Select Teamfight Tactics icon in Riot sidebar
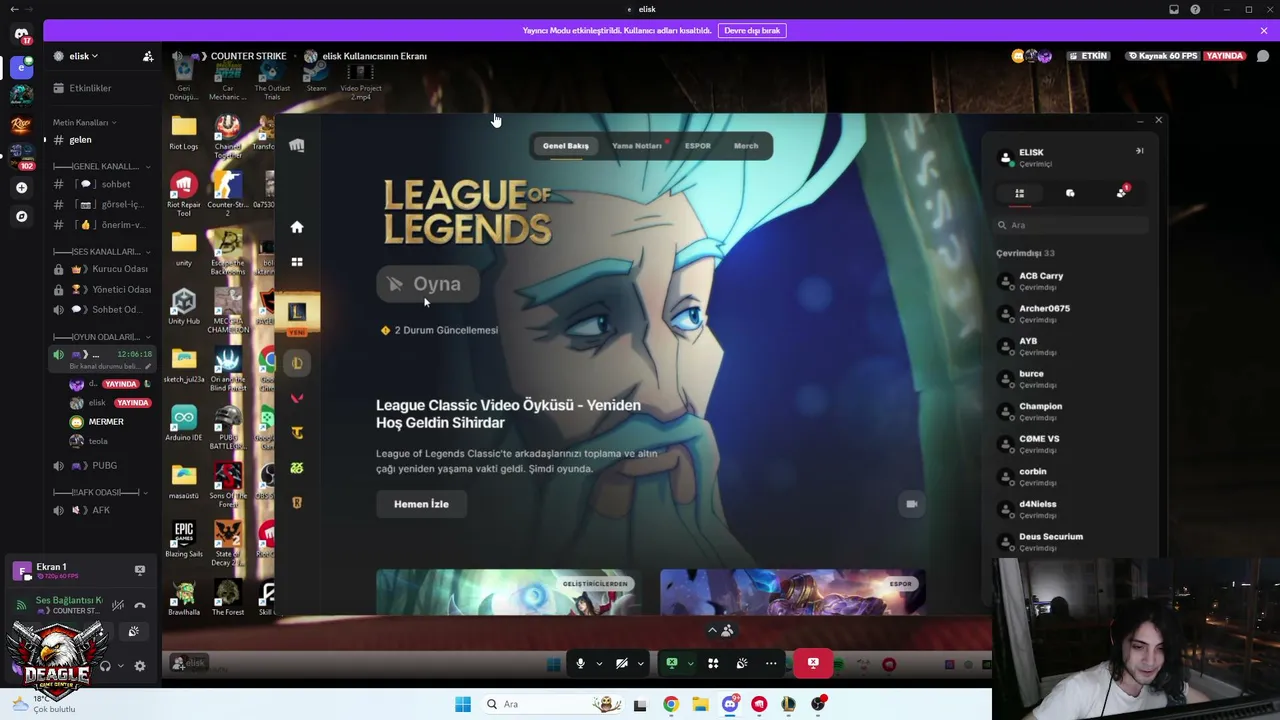 tap(297, 433)
